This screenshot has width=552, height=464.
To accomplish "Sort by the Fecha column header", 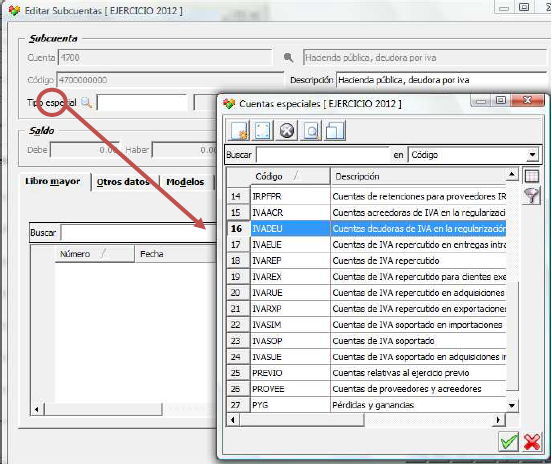I will tap(175, 254).
